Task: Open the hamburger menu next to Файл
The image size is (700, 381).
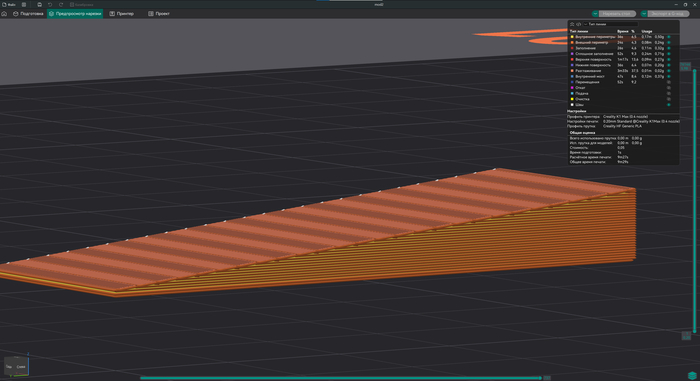Action: click(24, 4)
